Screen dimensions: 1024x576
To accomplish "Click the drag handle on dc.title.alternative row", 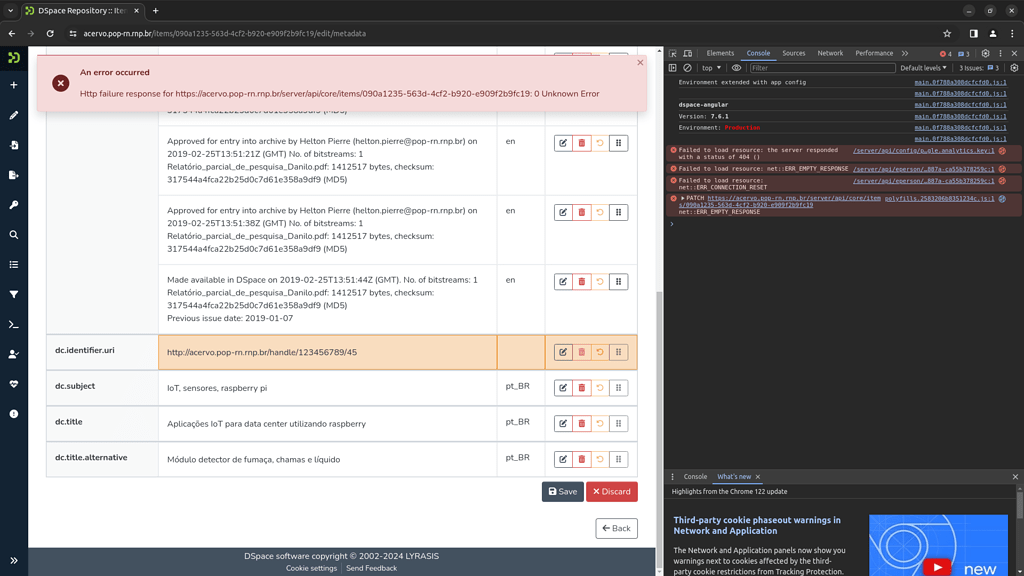I will pos(618,460).
